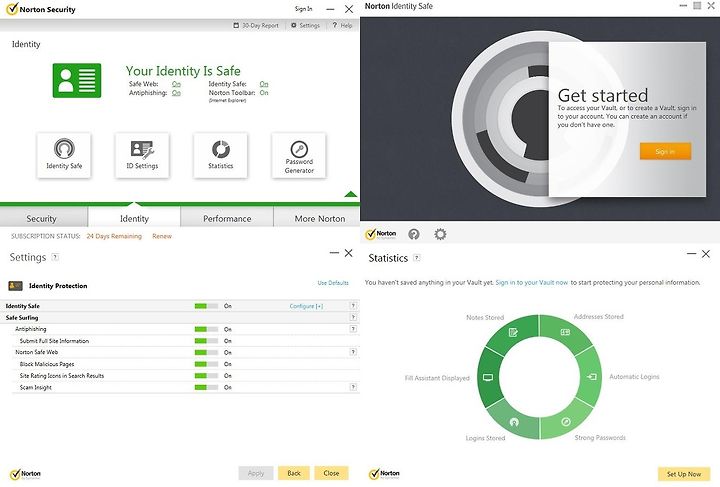
Task: Toggle Submit Full Site Information switch
Action: [x=206, y=341]
